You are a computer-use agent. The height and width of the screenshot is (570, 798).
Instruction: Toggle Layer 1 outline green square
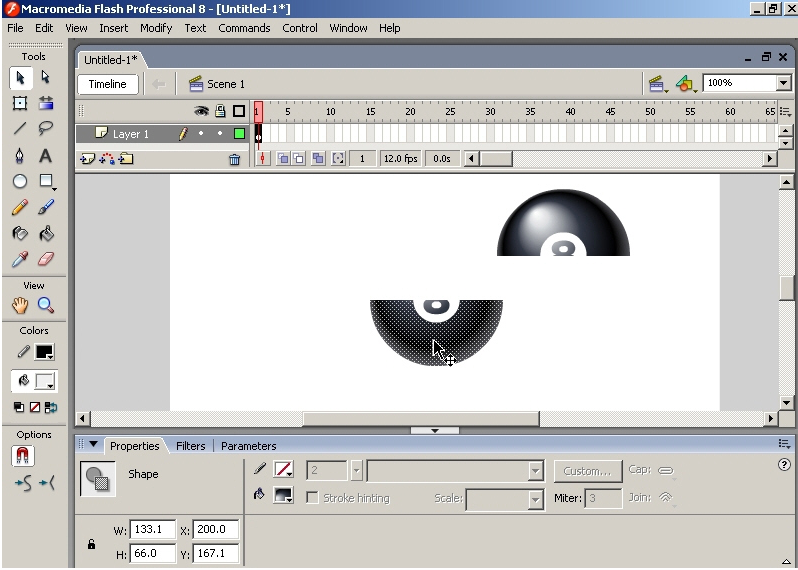pos(239,134)
